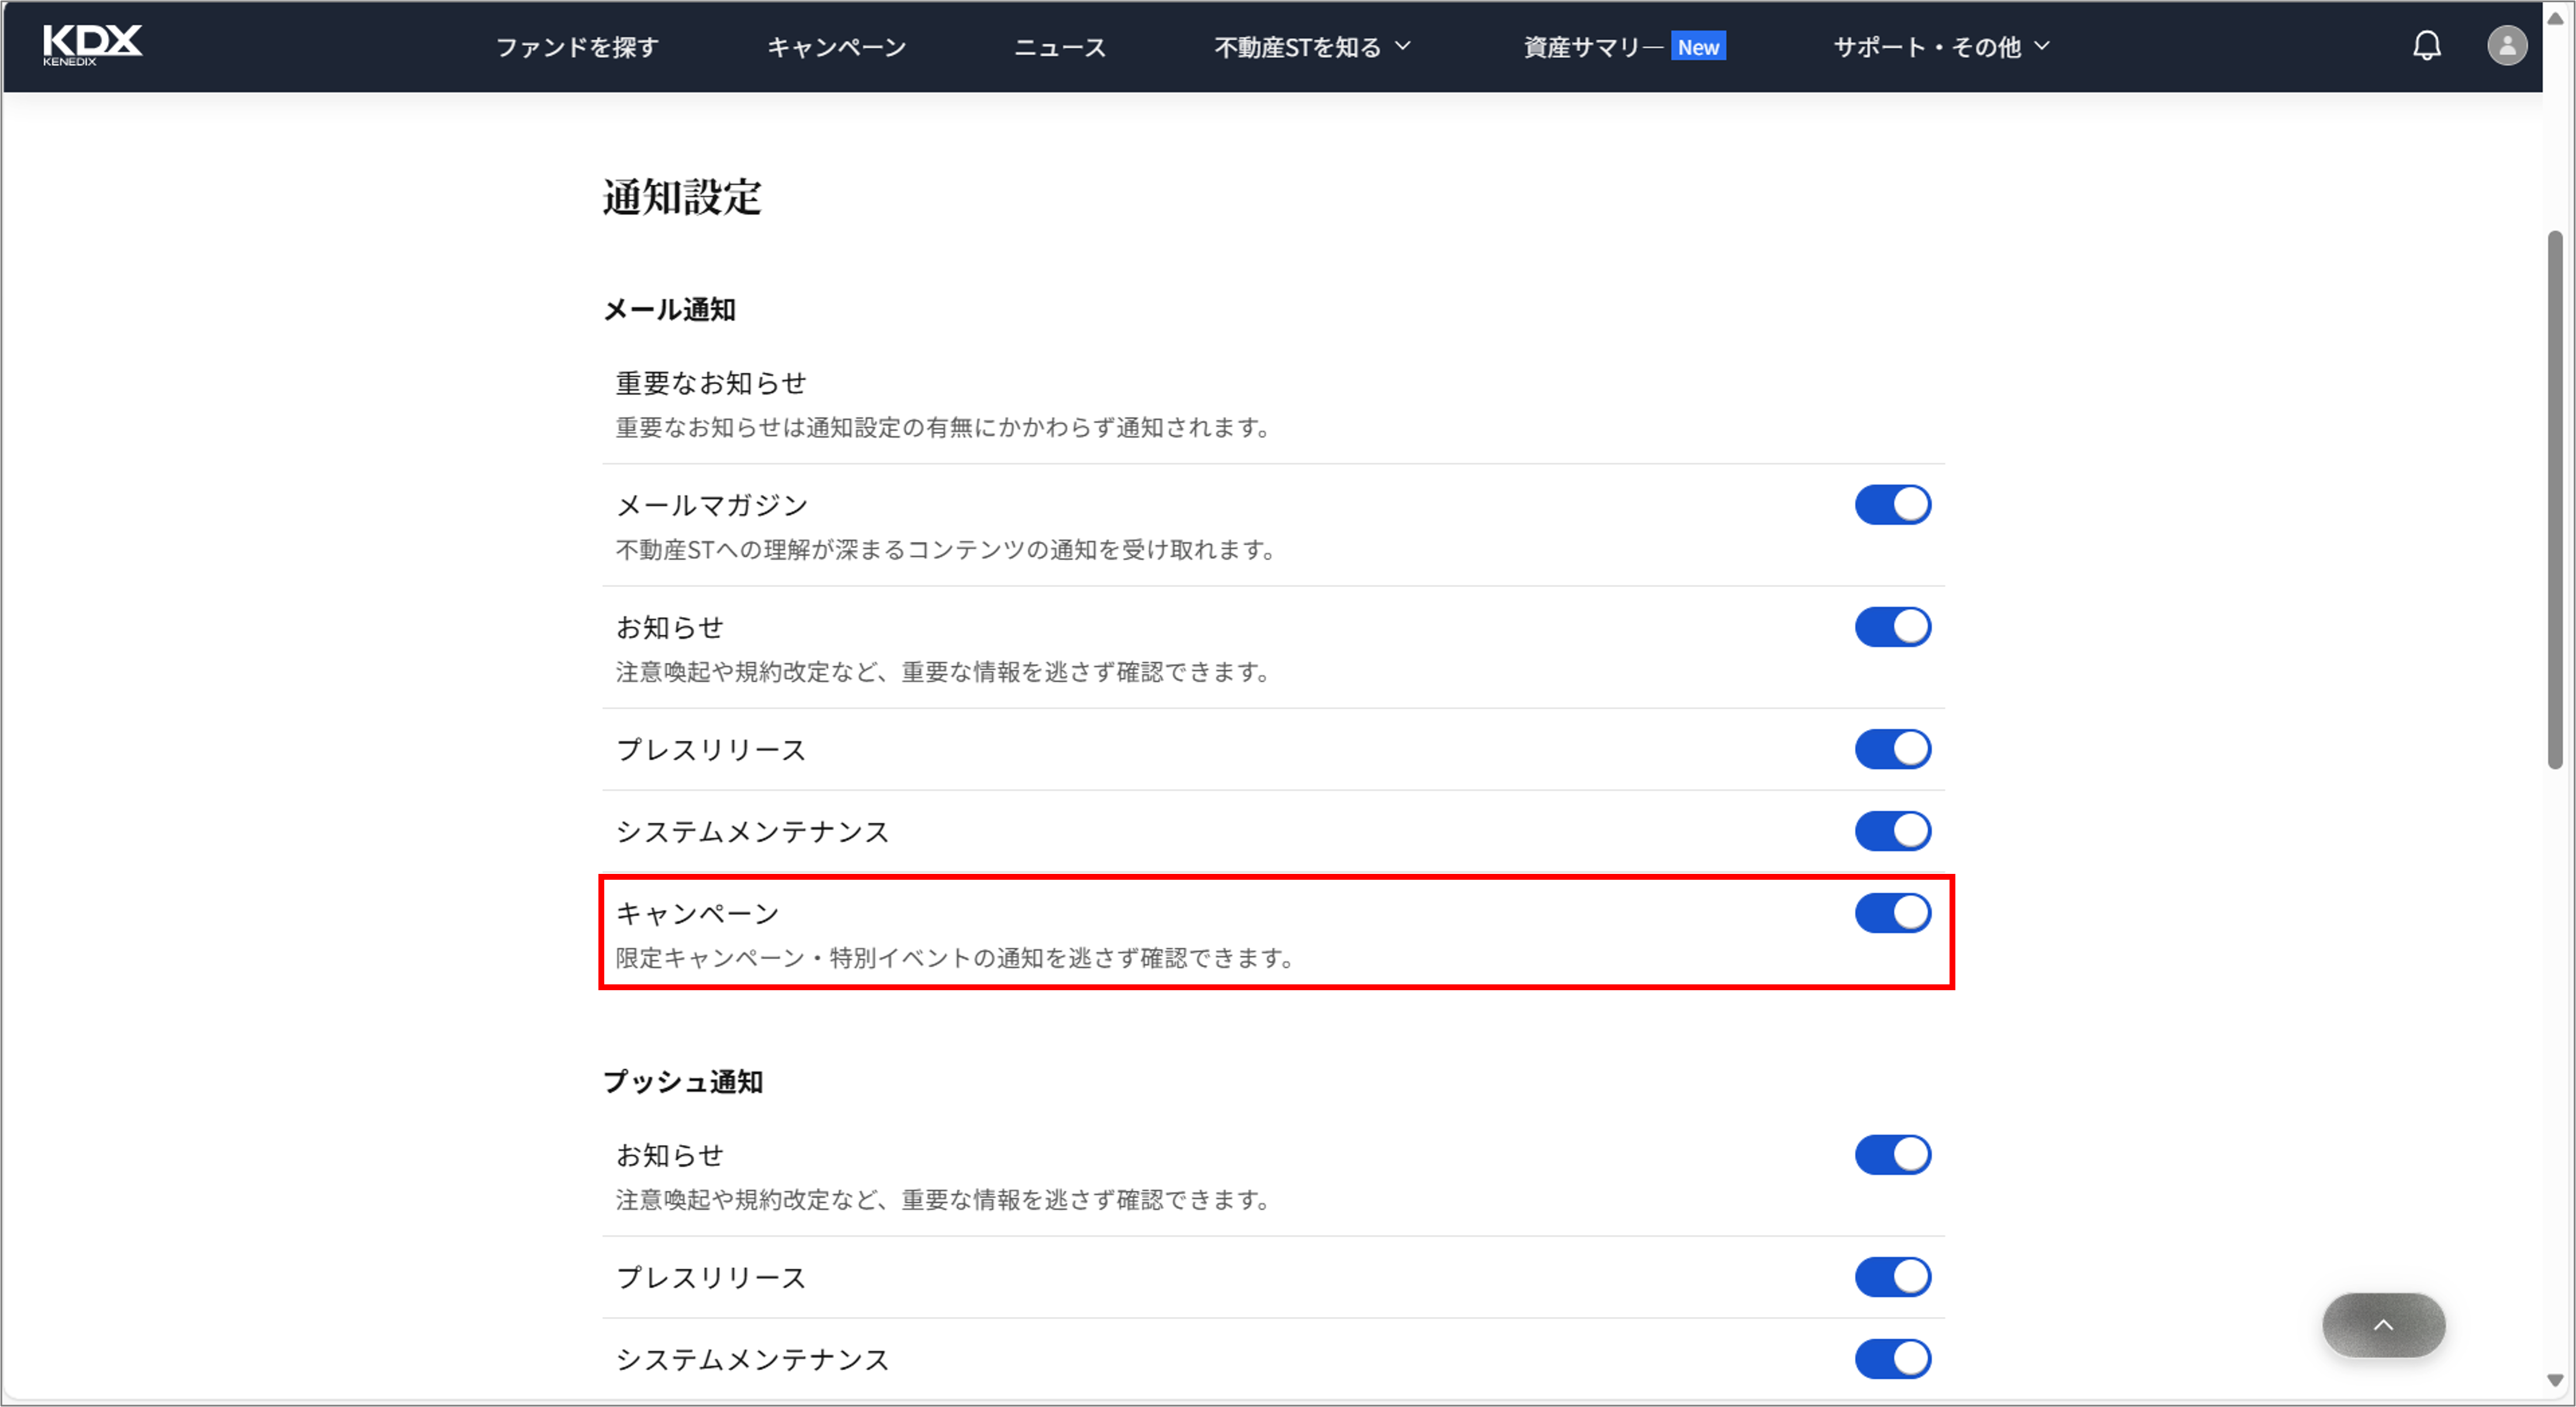
Task: Disable email キャンペーン notifications
Action: tap(1892, 913)
